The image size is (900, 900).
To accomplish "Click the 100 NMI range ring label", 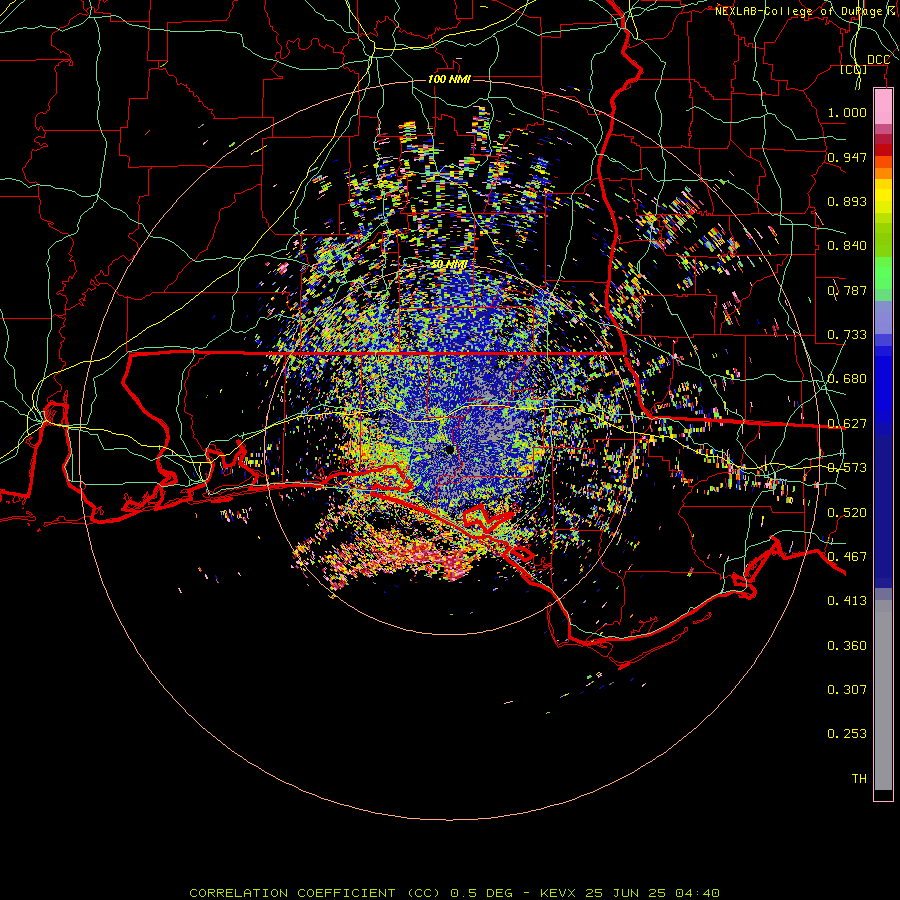I will point(449,79).
